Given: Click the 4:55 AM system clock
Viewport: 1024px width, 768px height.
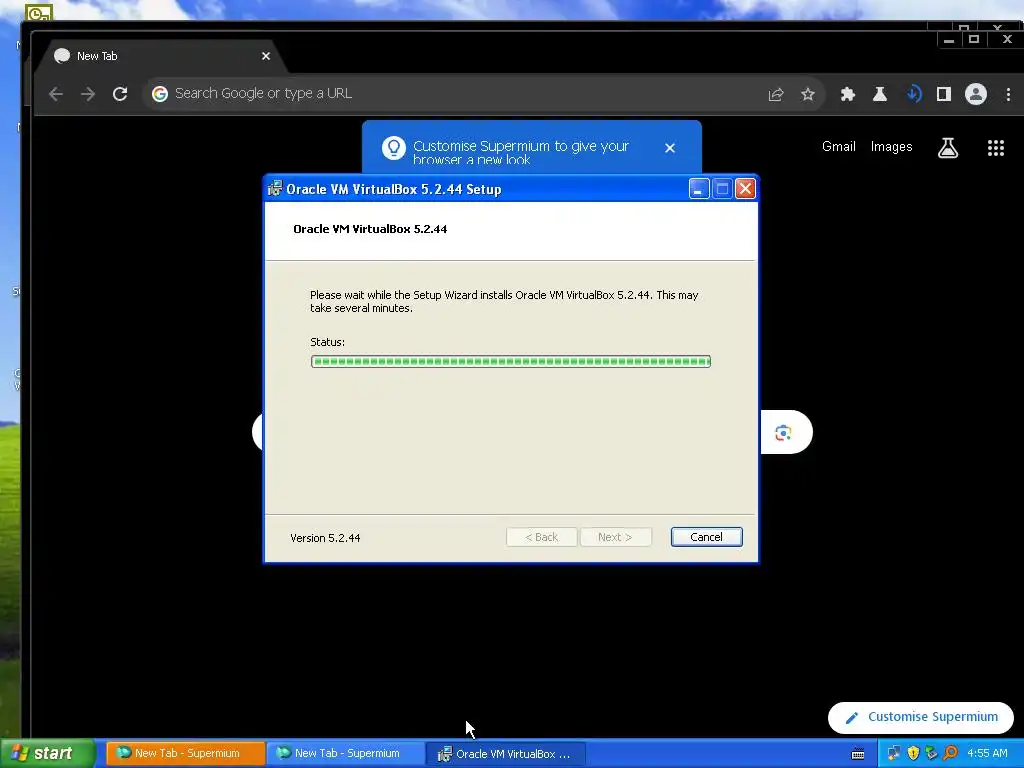Looking at the screenshot, I should pyautogui.click(x=987, y=754).
